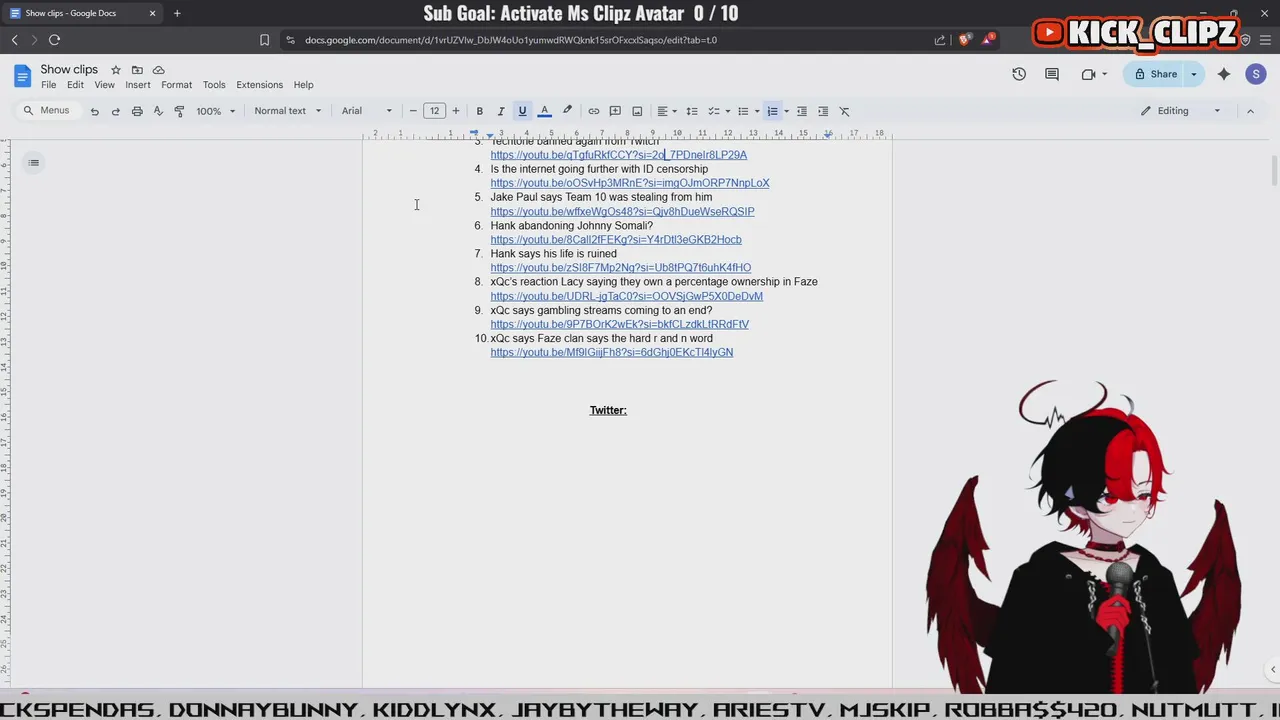Image resolution: width=1280 pixels, height=720 pixels.
Task: Insert link using chain icon
Action: click(x=594, y=111)
